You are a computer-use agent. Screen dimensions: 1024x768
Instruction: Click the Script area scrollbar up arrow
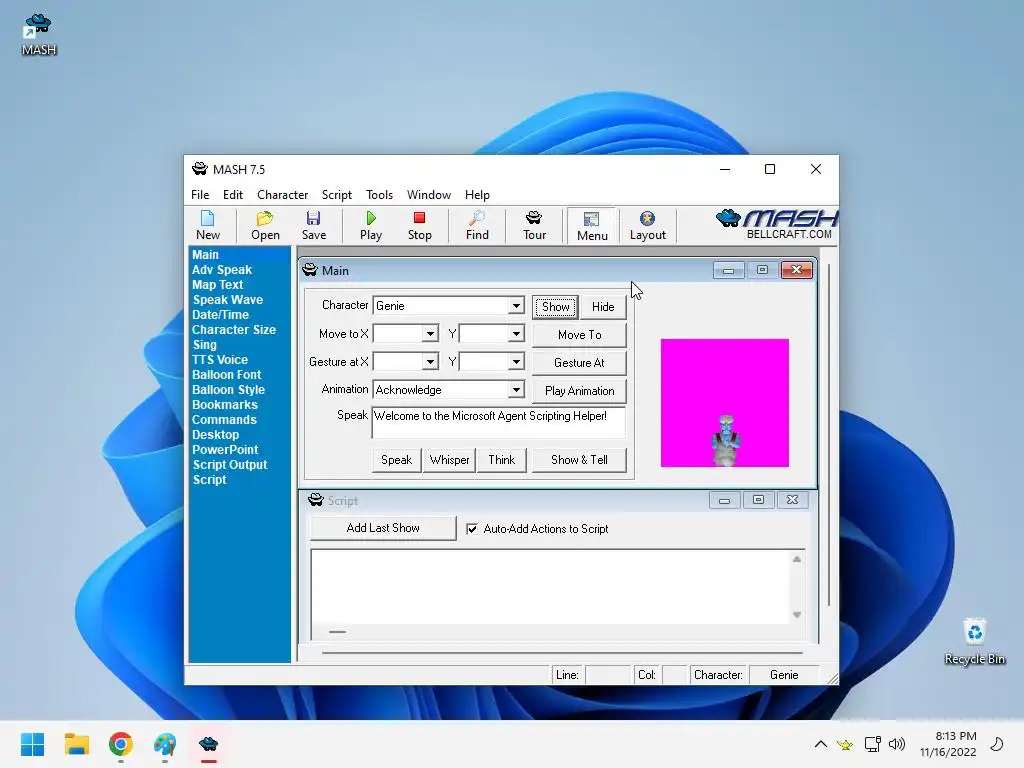(797, 559)
